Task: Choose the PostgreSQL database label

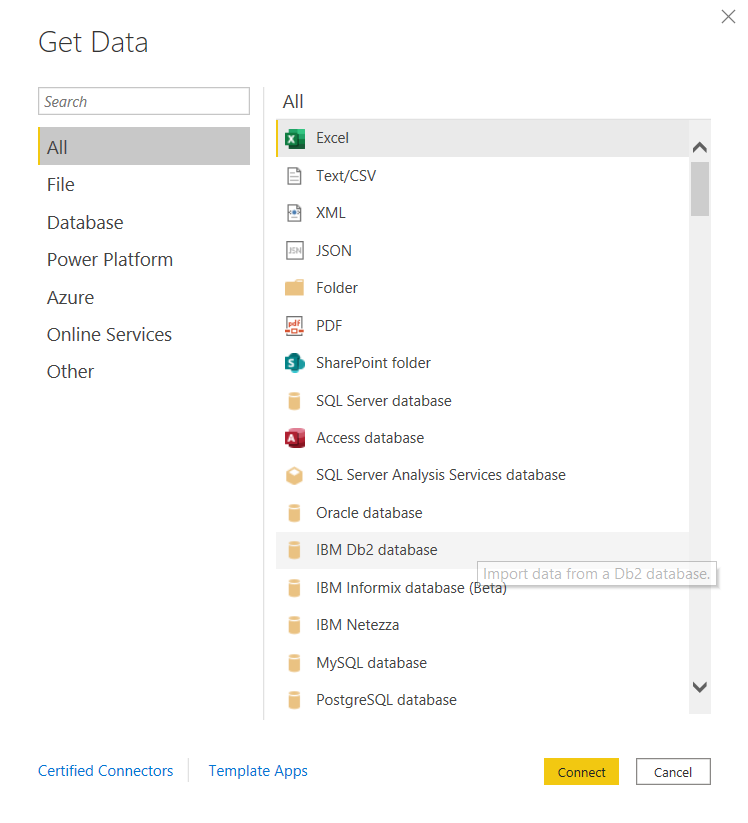Action: [x=386, y=700]
